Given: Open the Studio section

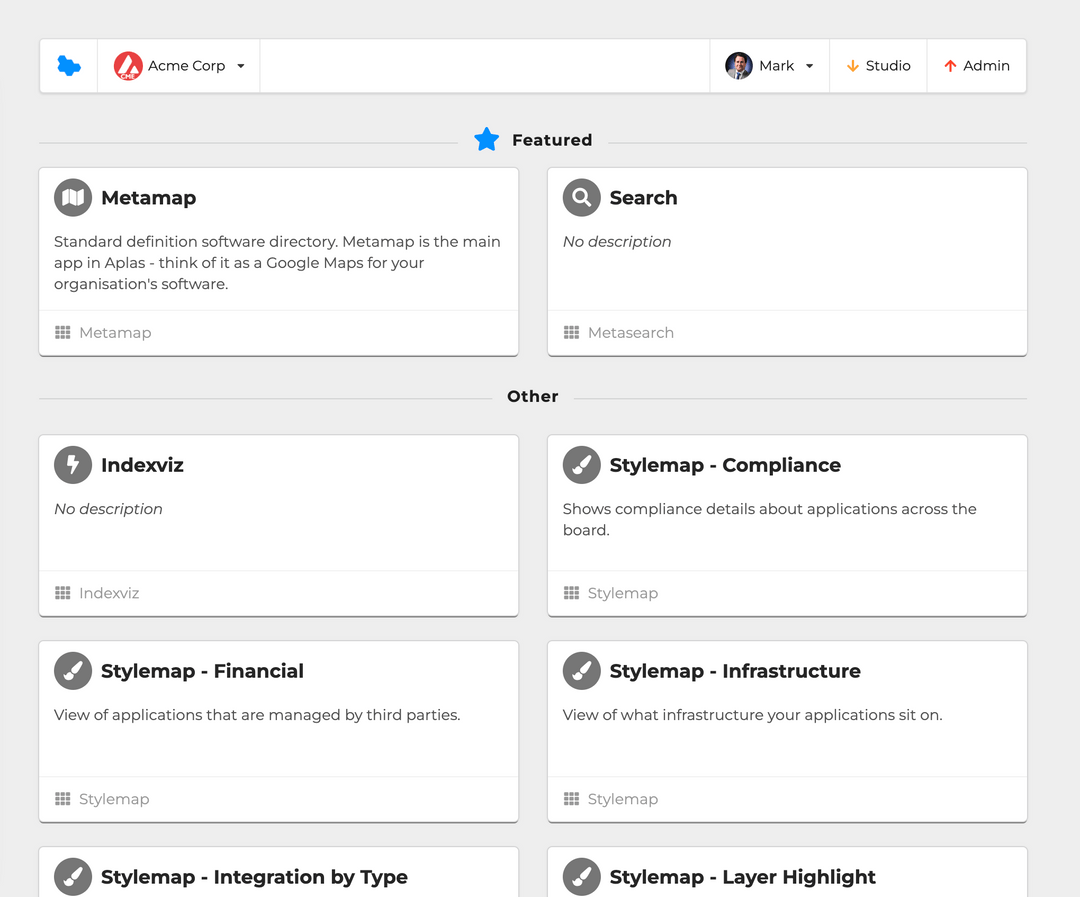Looking at the screenshot, I should tap(878, 65).
